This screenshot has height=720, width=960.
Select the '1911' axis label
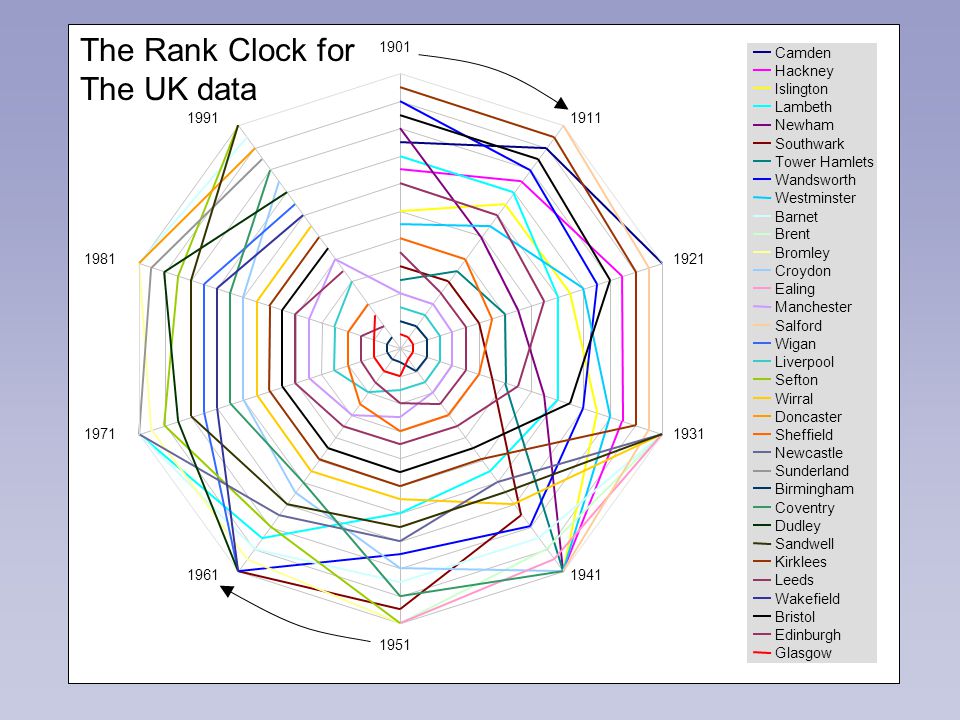click(x=585, y=118)
